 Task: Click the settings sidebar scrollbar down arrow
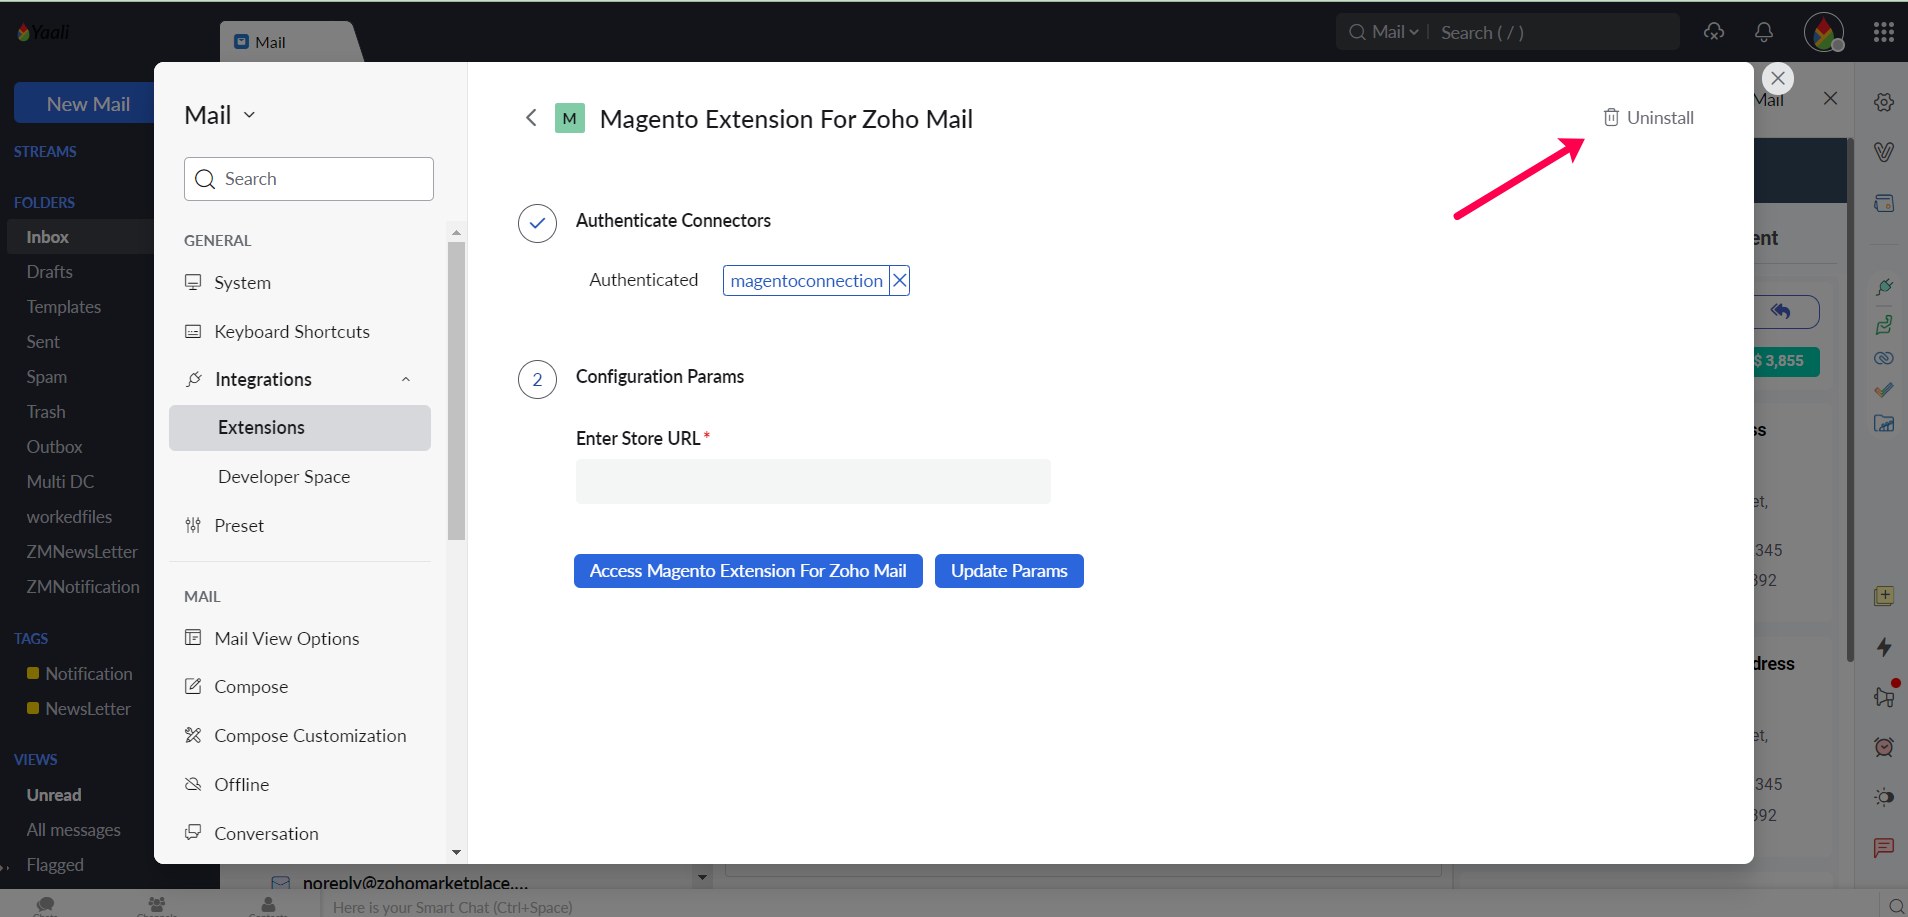click(x=457, y=853)
